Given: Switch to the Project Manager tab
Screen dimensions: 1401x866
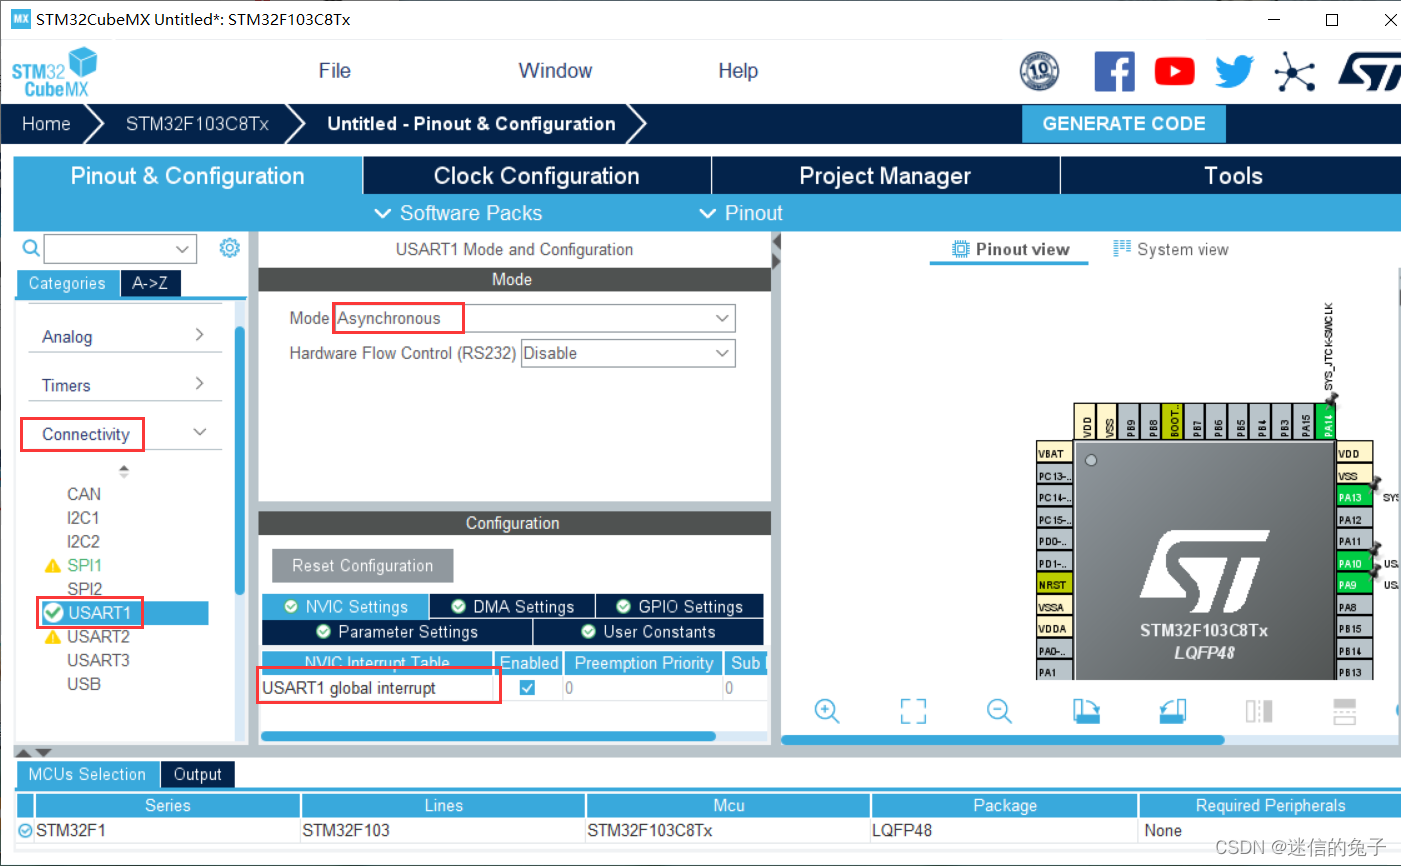Looking at the screenshot, I should click(x=885, y=176).
